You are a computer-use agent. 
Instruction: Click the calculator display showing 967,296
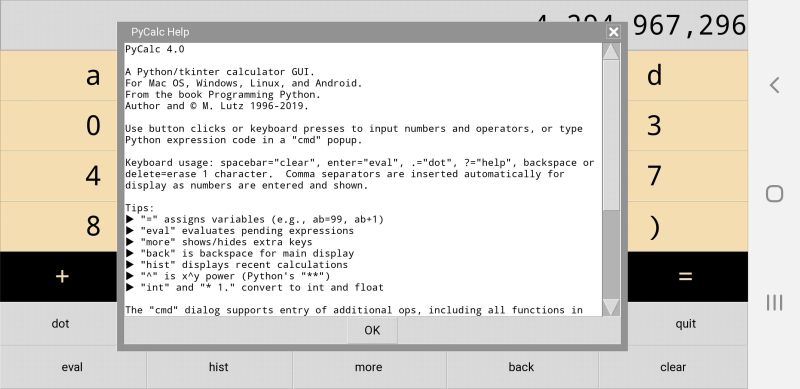[688, 25]
